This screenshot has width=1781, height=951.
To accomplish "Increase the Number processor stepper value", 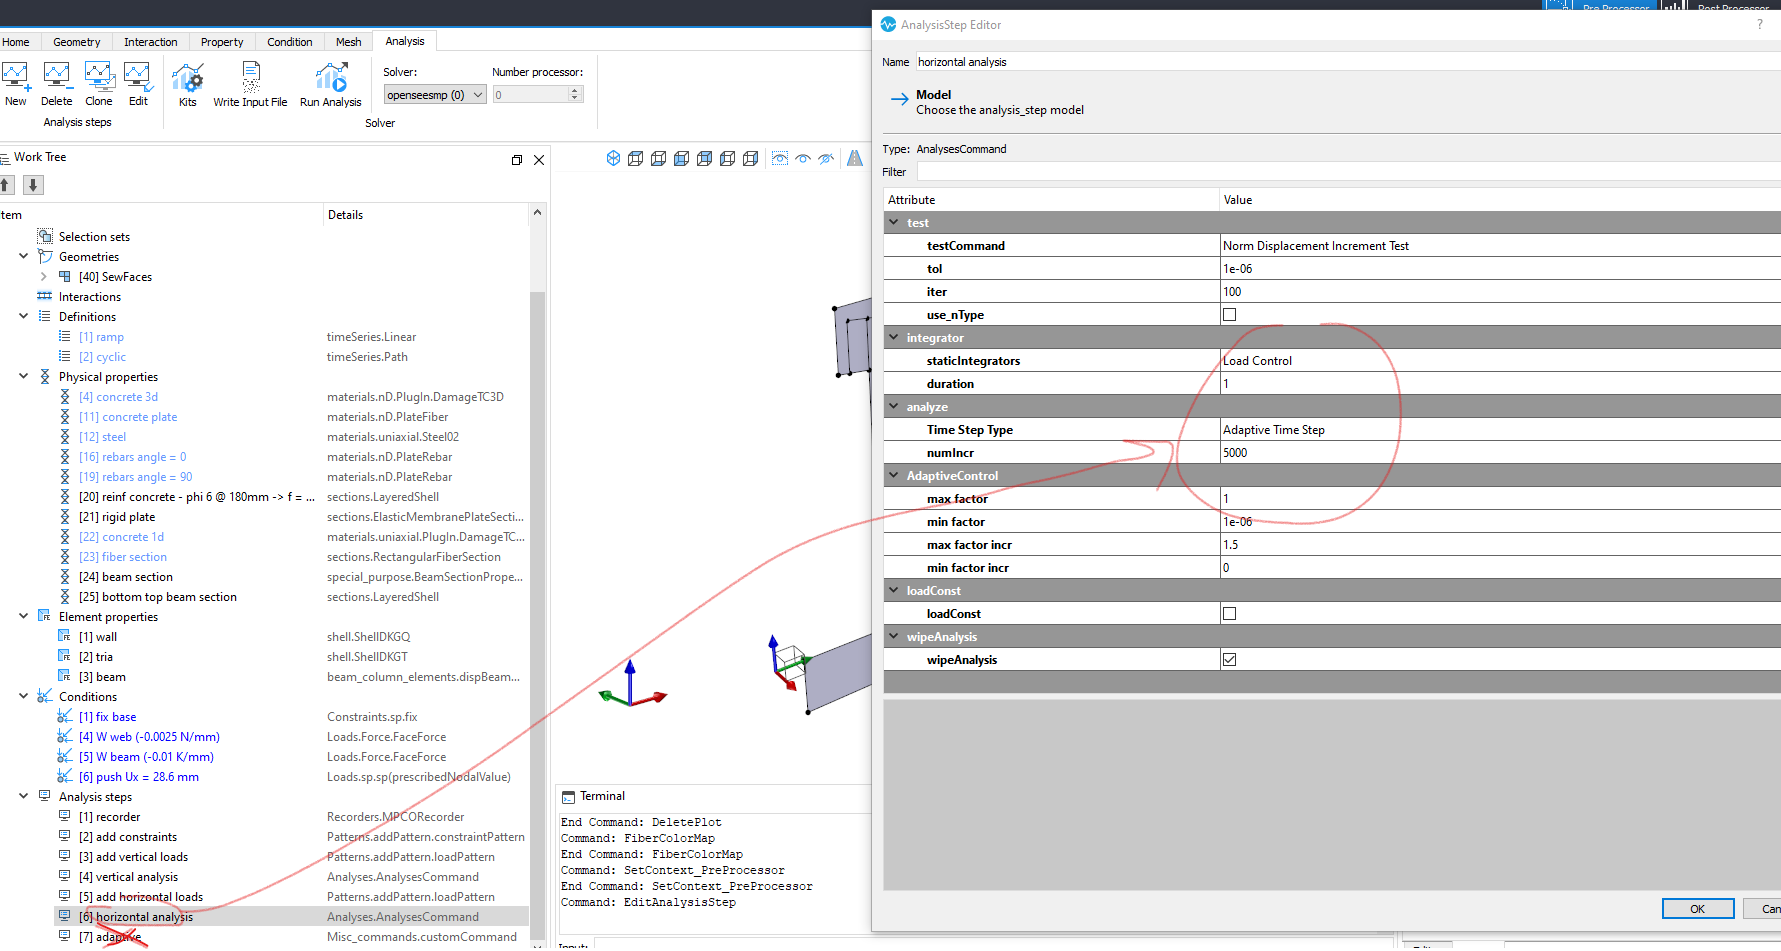I will tap(575, 90).
